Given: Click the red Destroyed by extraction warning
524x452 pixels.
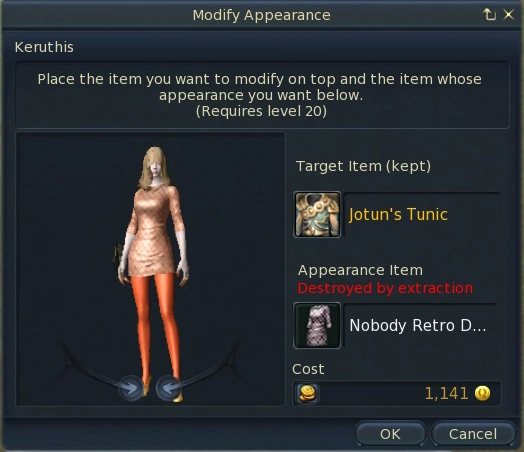Looking at the screenshot, I should pyautogui.click(x=385, y=288).
